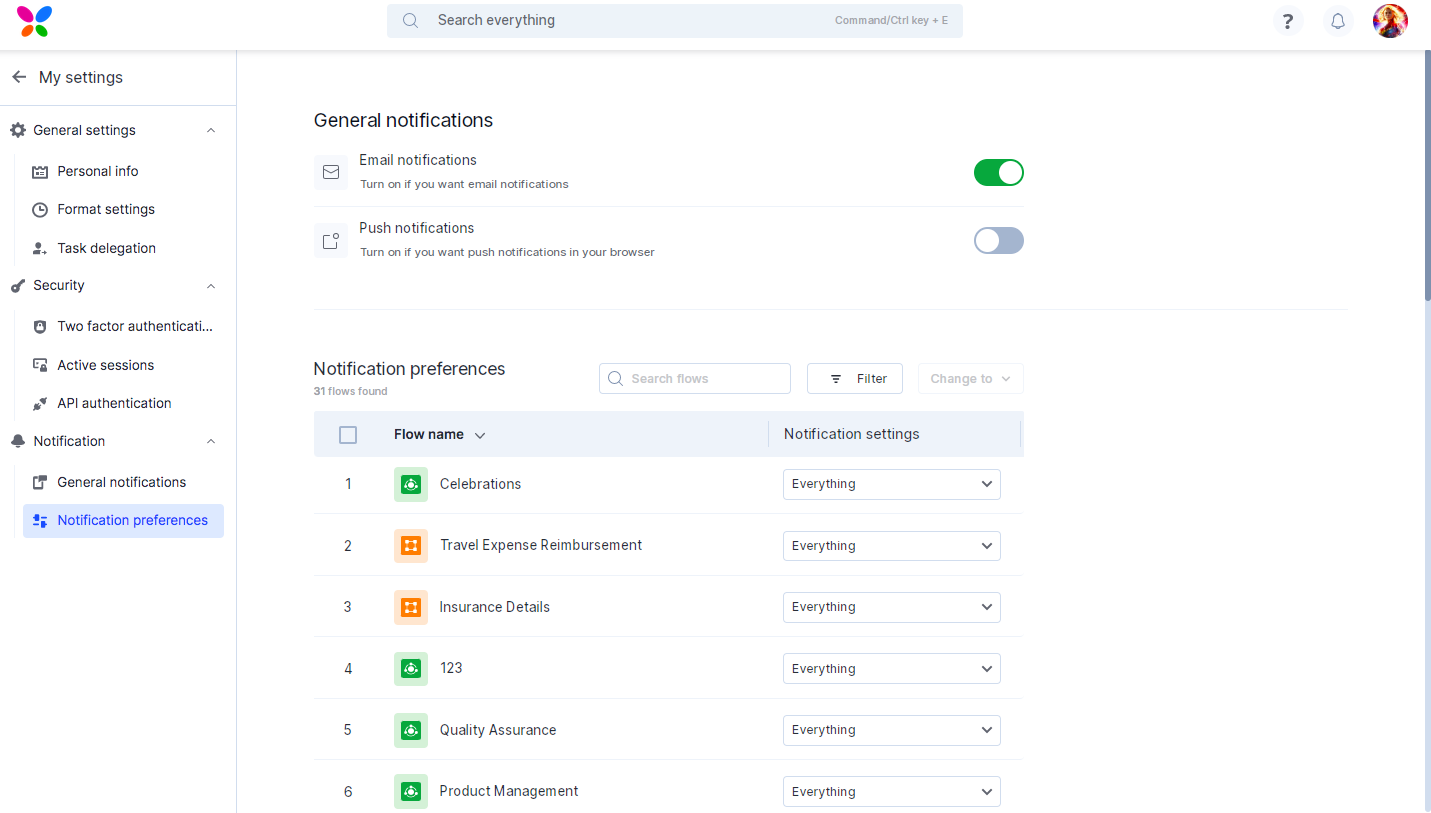Click the General notifications sidebar icon
The image size is (1431, 813).
coord(40,483)
